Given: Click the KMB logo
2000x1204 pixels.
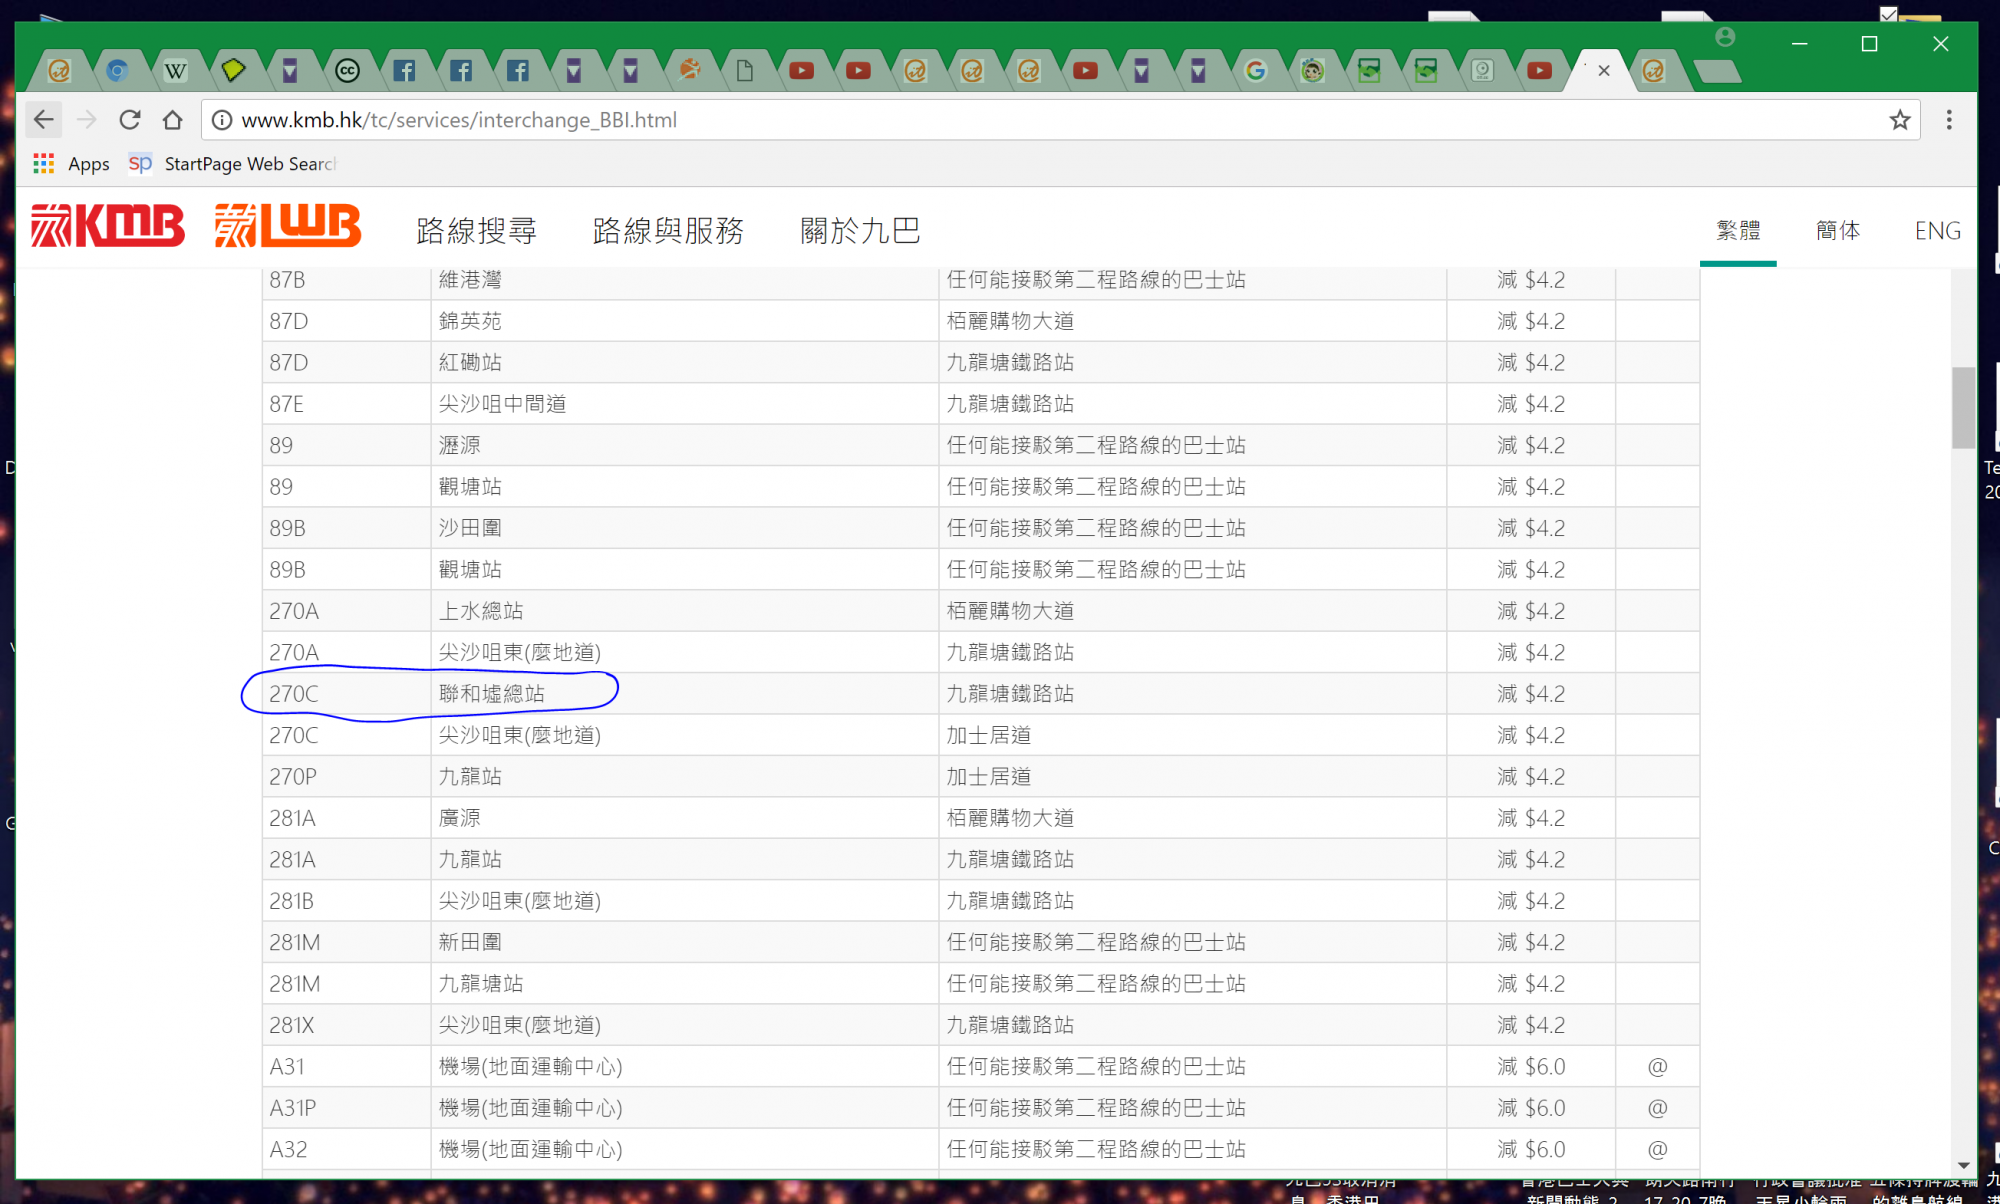Looking at the screenshot, I should tap(108, 227).
